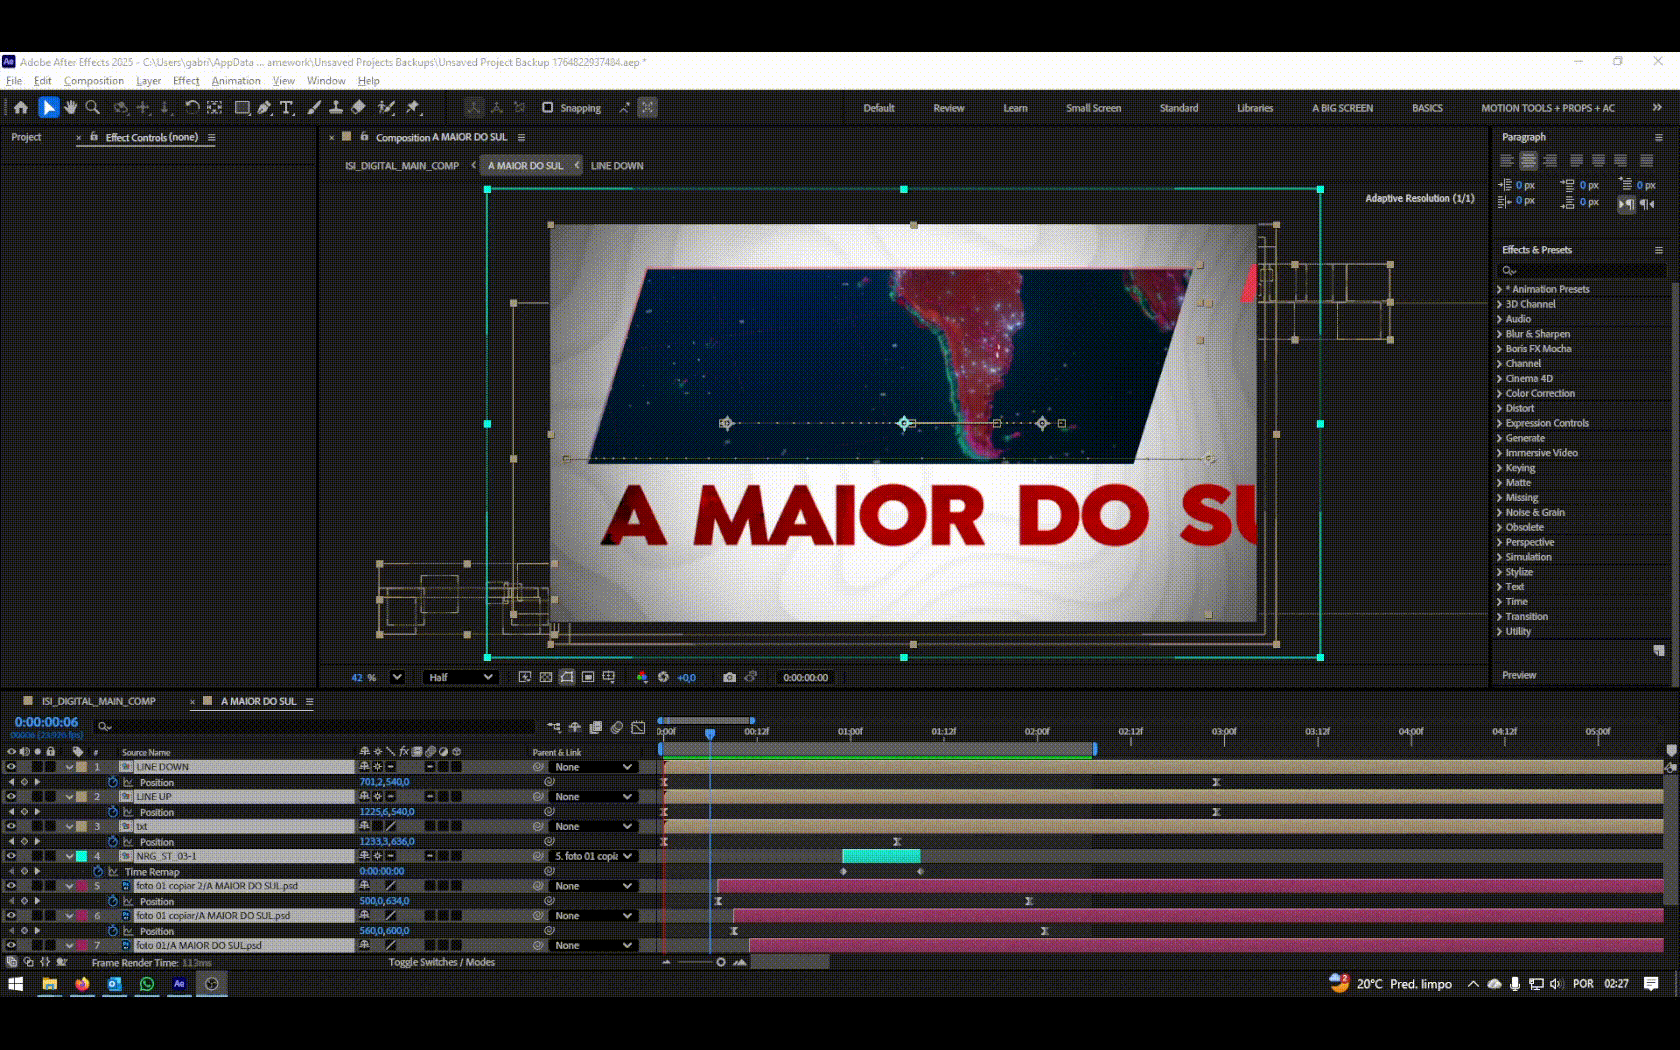Select the Puppet Pin tool

413,107
